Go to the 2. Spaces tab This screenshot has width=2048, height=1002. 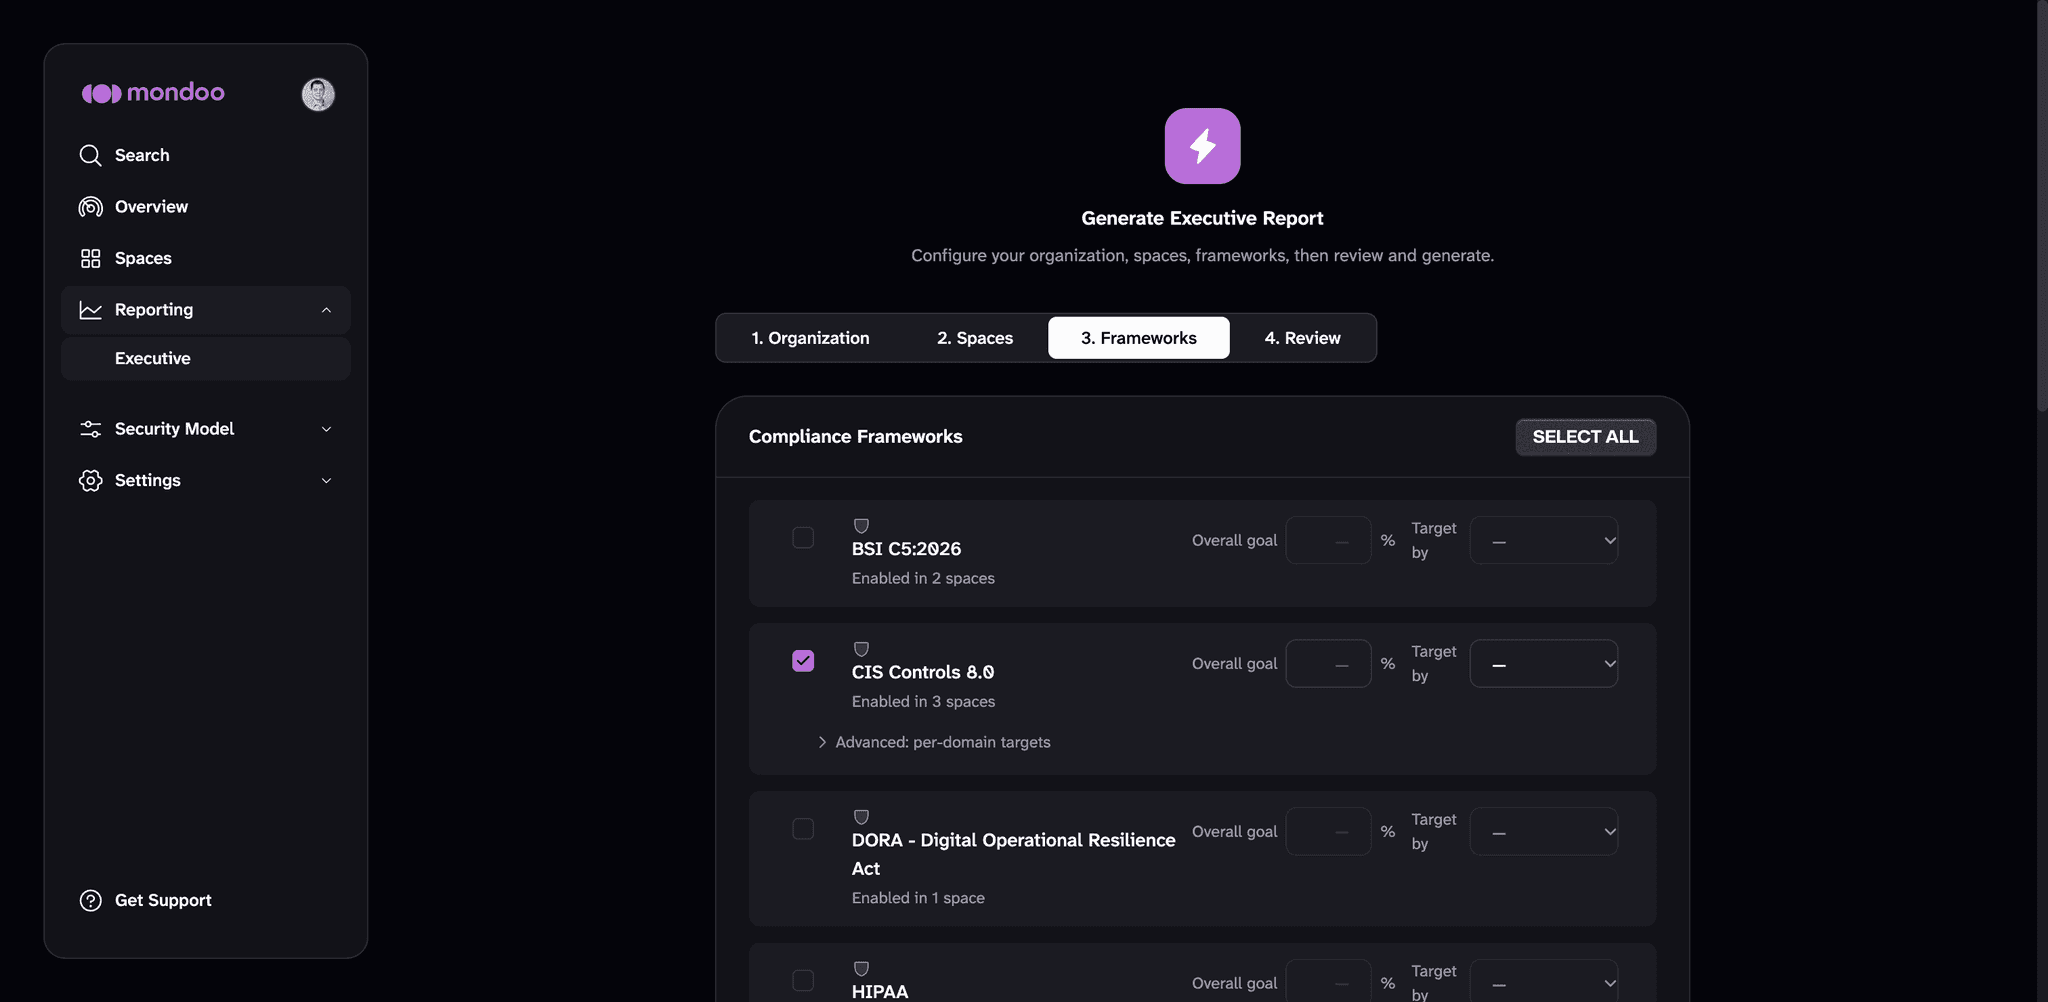pos(975,338)
